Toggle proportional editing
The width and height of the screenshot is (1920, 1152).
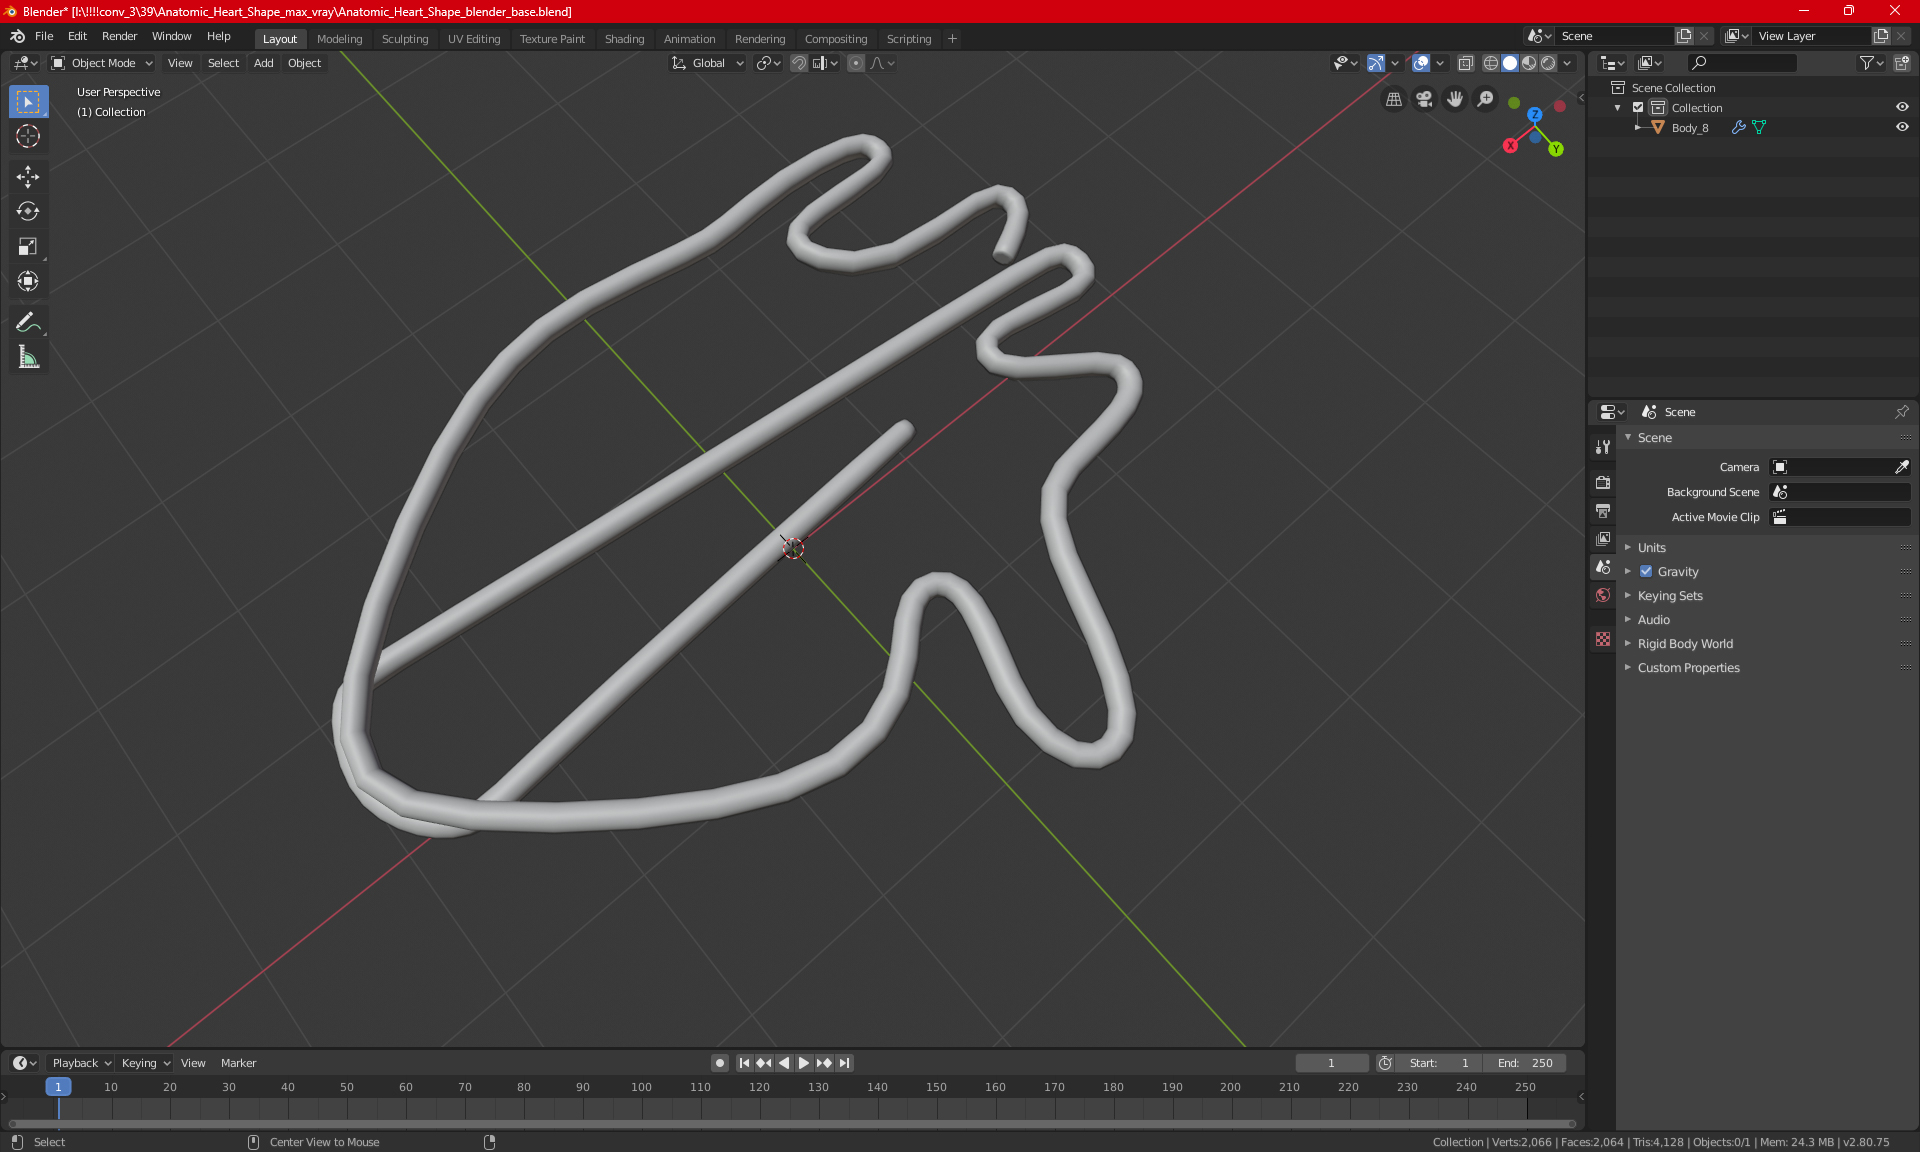click(x=856, y=63)
